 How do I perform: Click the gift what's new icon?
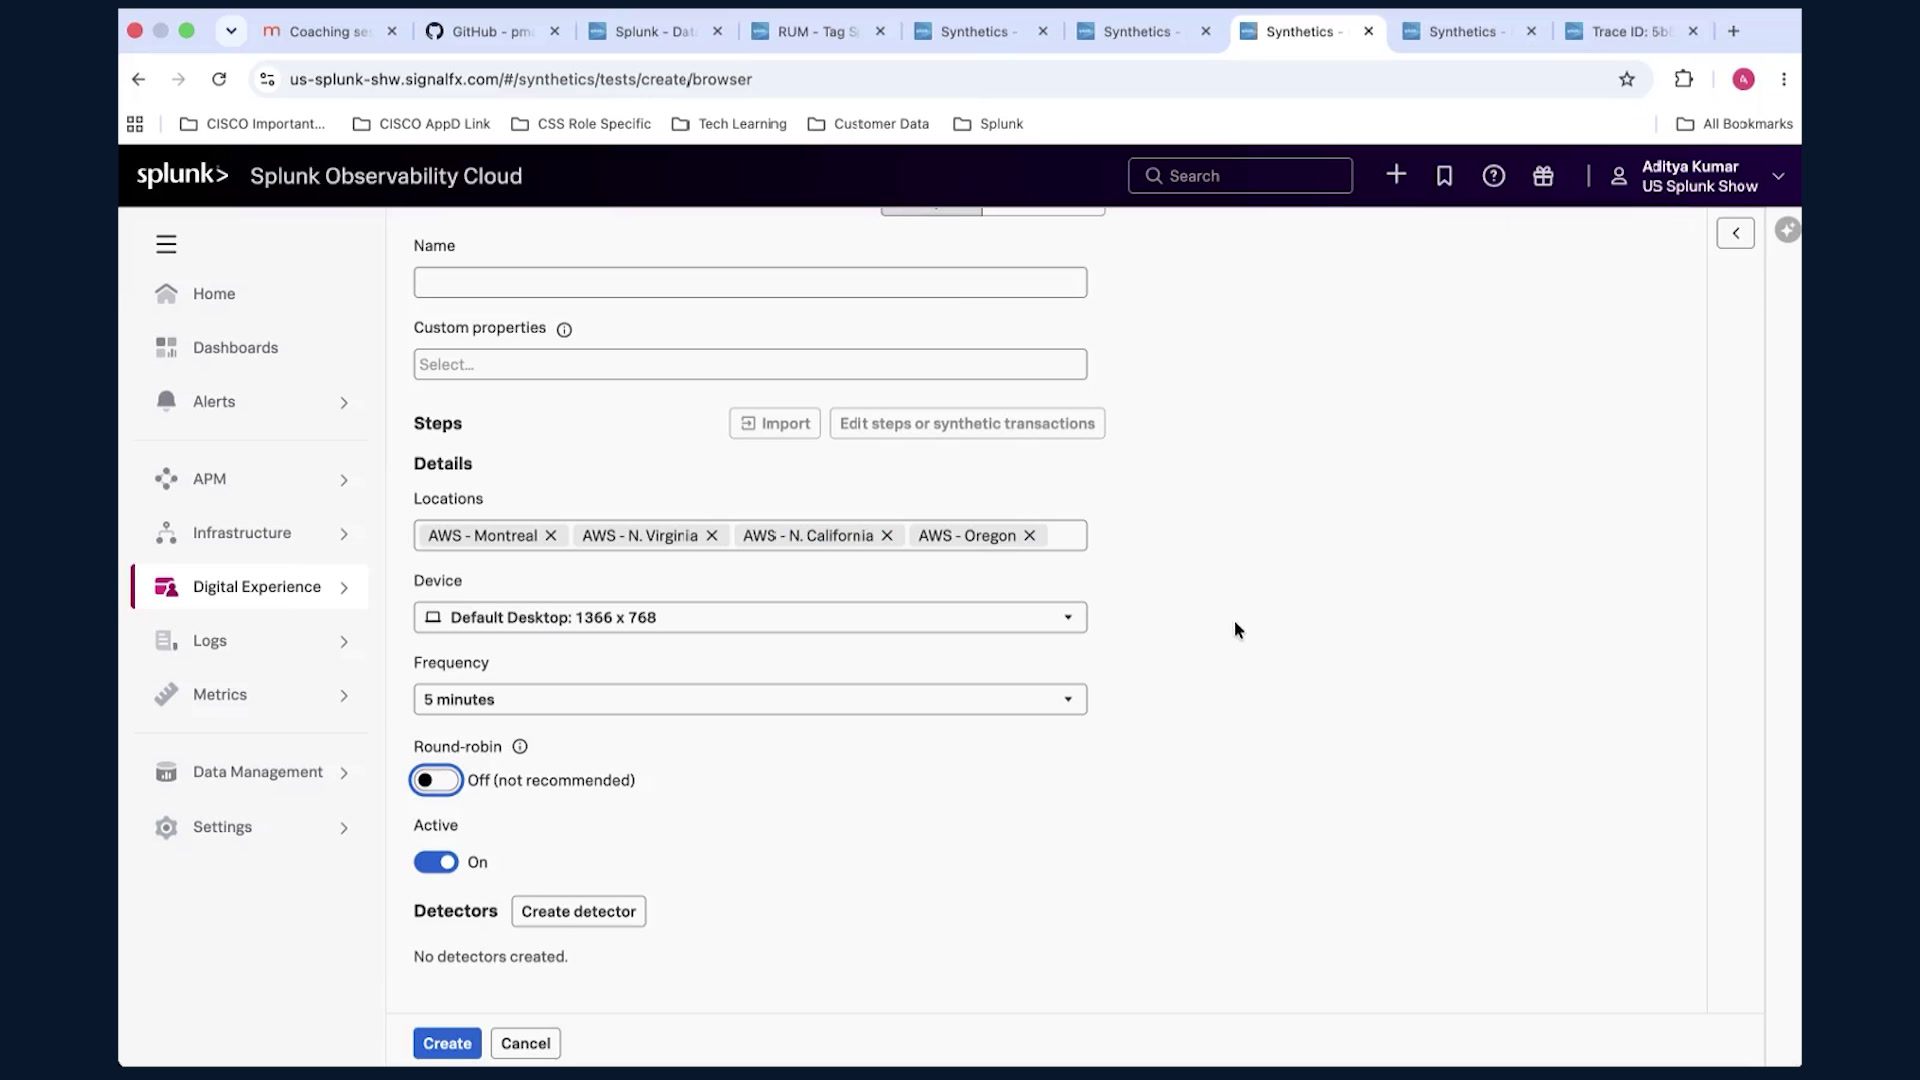tap(1543, 176)
